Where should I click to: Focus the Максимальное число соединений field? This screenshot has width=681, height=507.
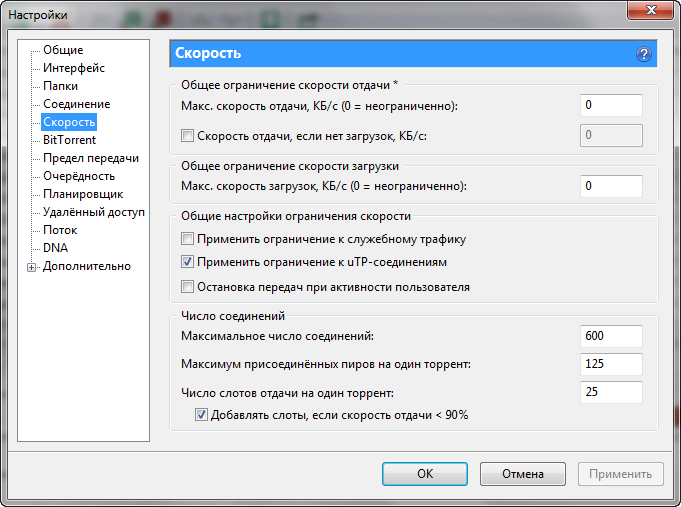(611, 336)
